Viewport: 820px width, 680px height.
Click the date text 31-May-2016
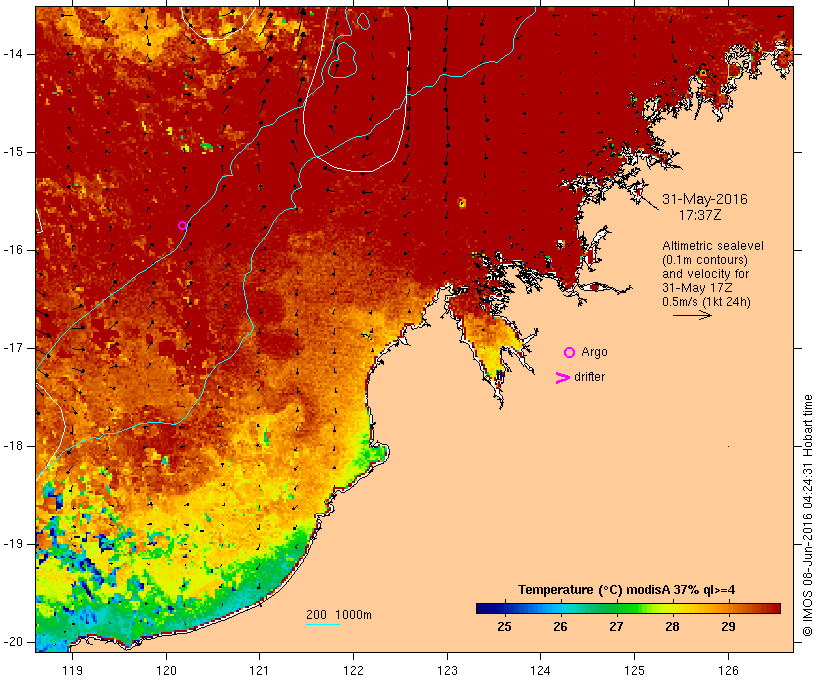(x=704, y=199)
